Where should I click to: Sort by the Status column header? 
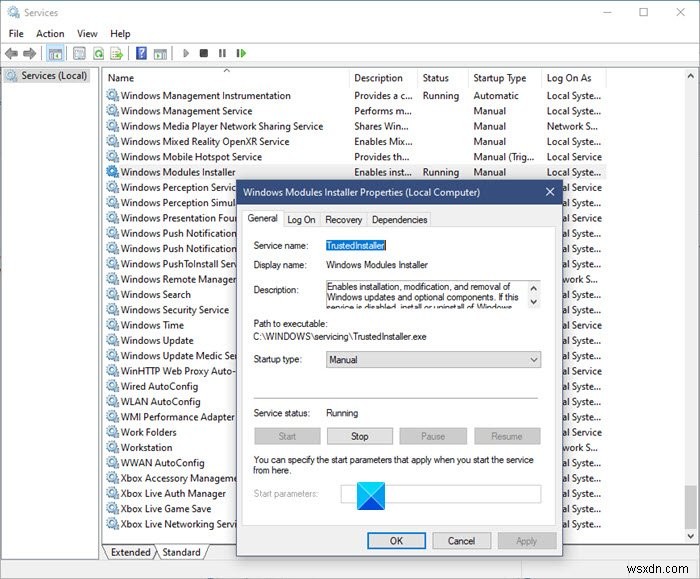tap(443, 78)
